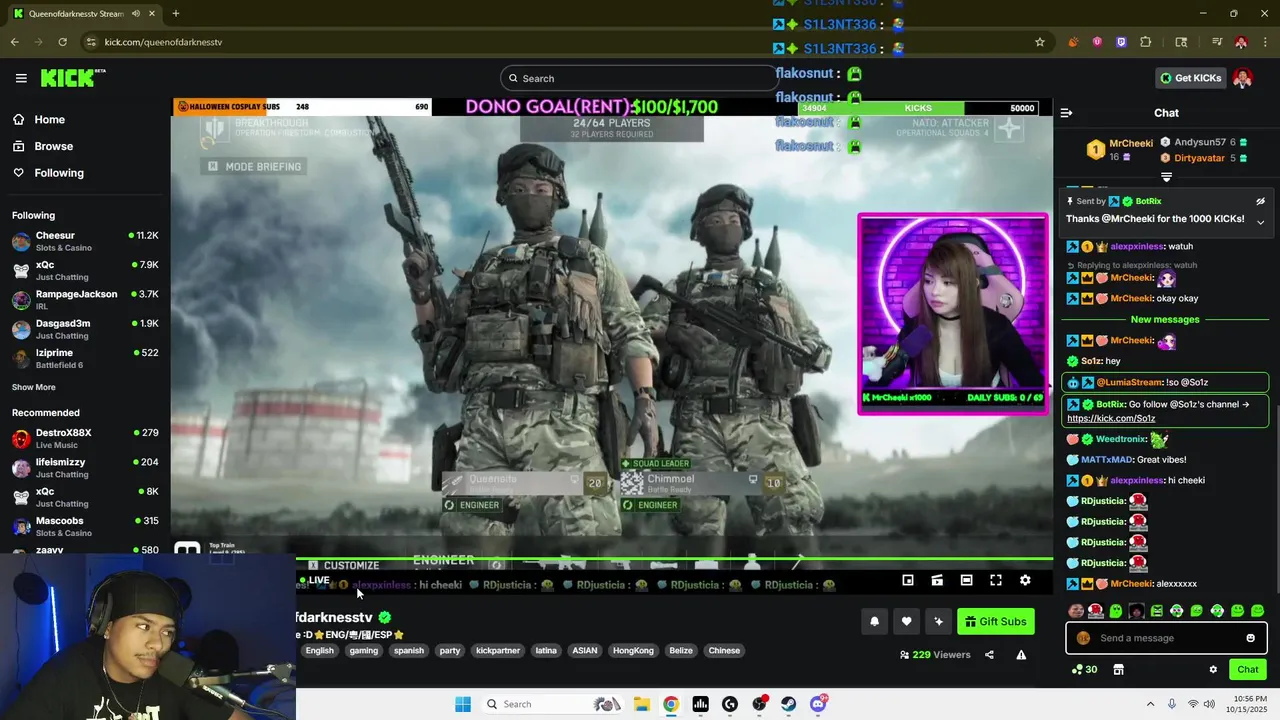This screenshot has width=1280, height=720.
Task: Click the Belize tag
Action: pyautogui.click(x=681, y=650)
